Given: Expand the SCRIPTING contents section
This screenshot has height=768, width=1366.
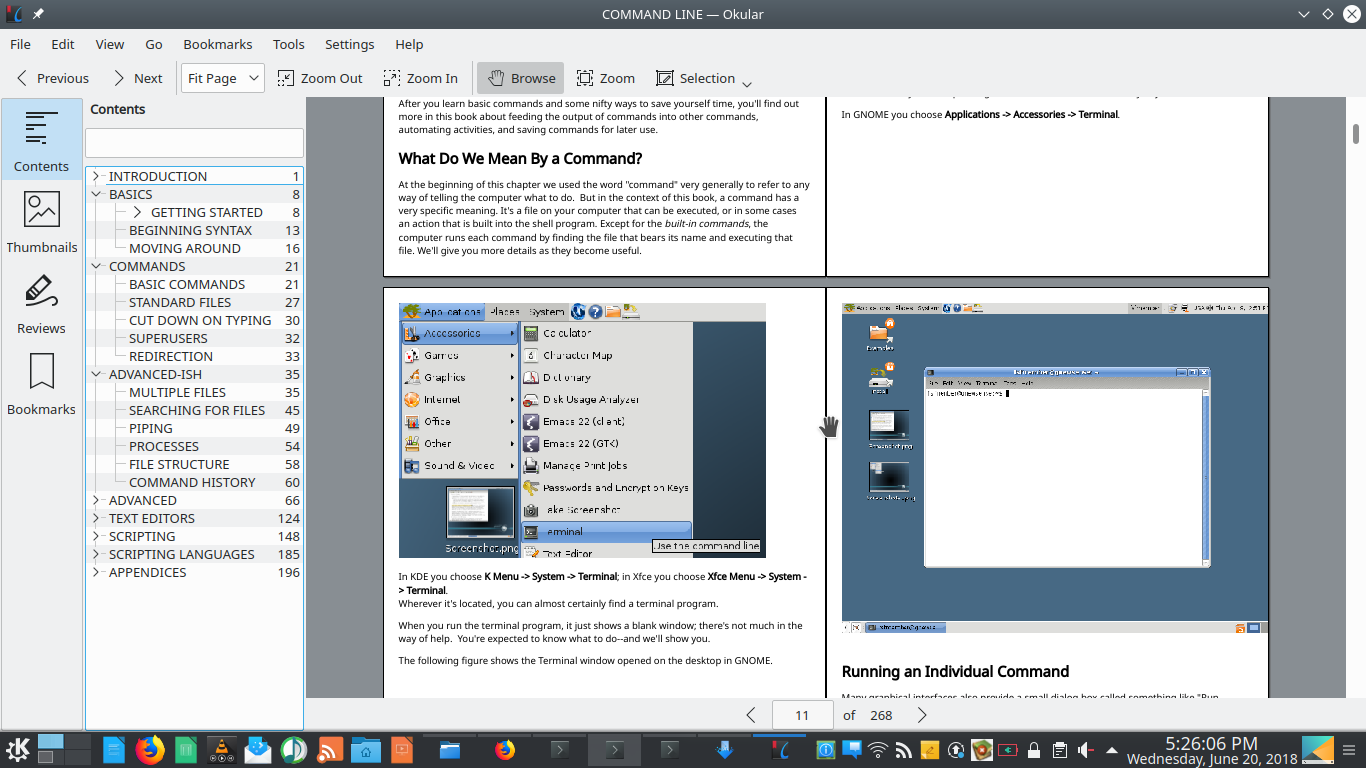Looking at the screenshot, I should 96,536.
